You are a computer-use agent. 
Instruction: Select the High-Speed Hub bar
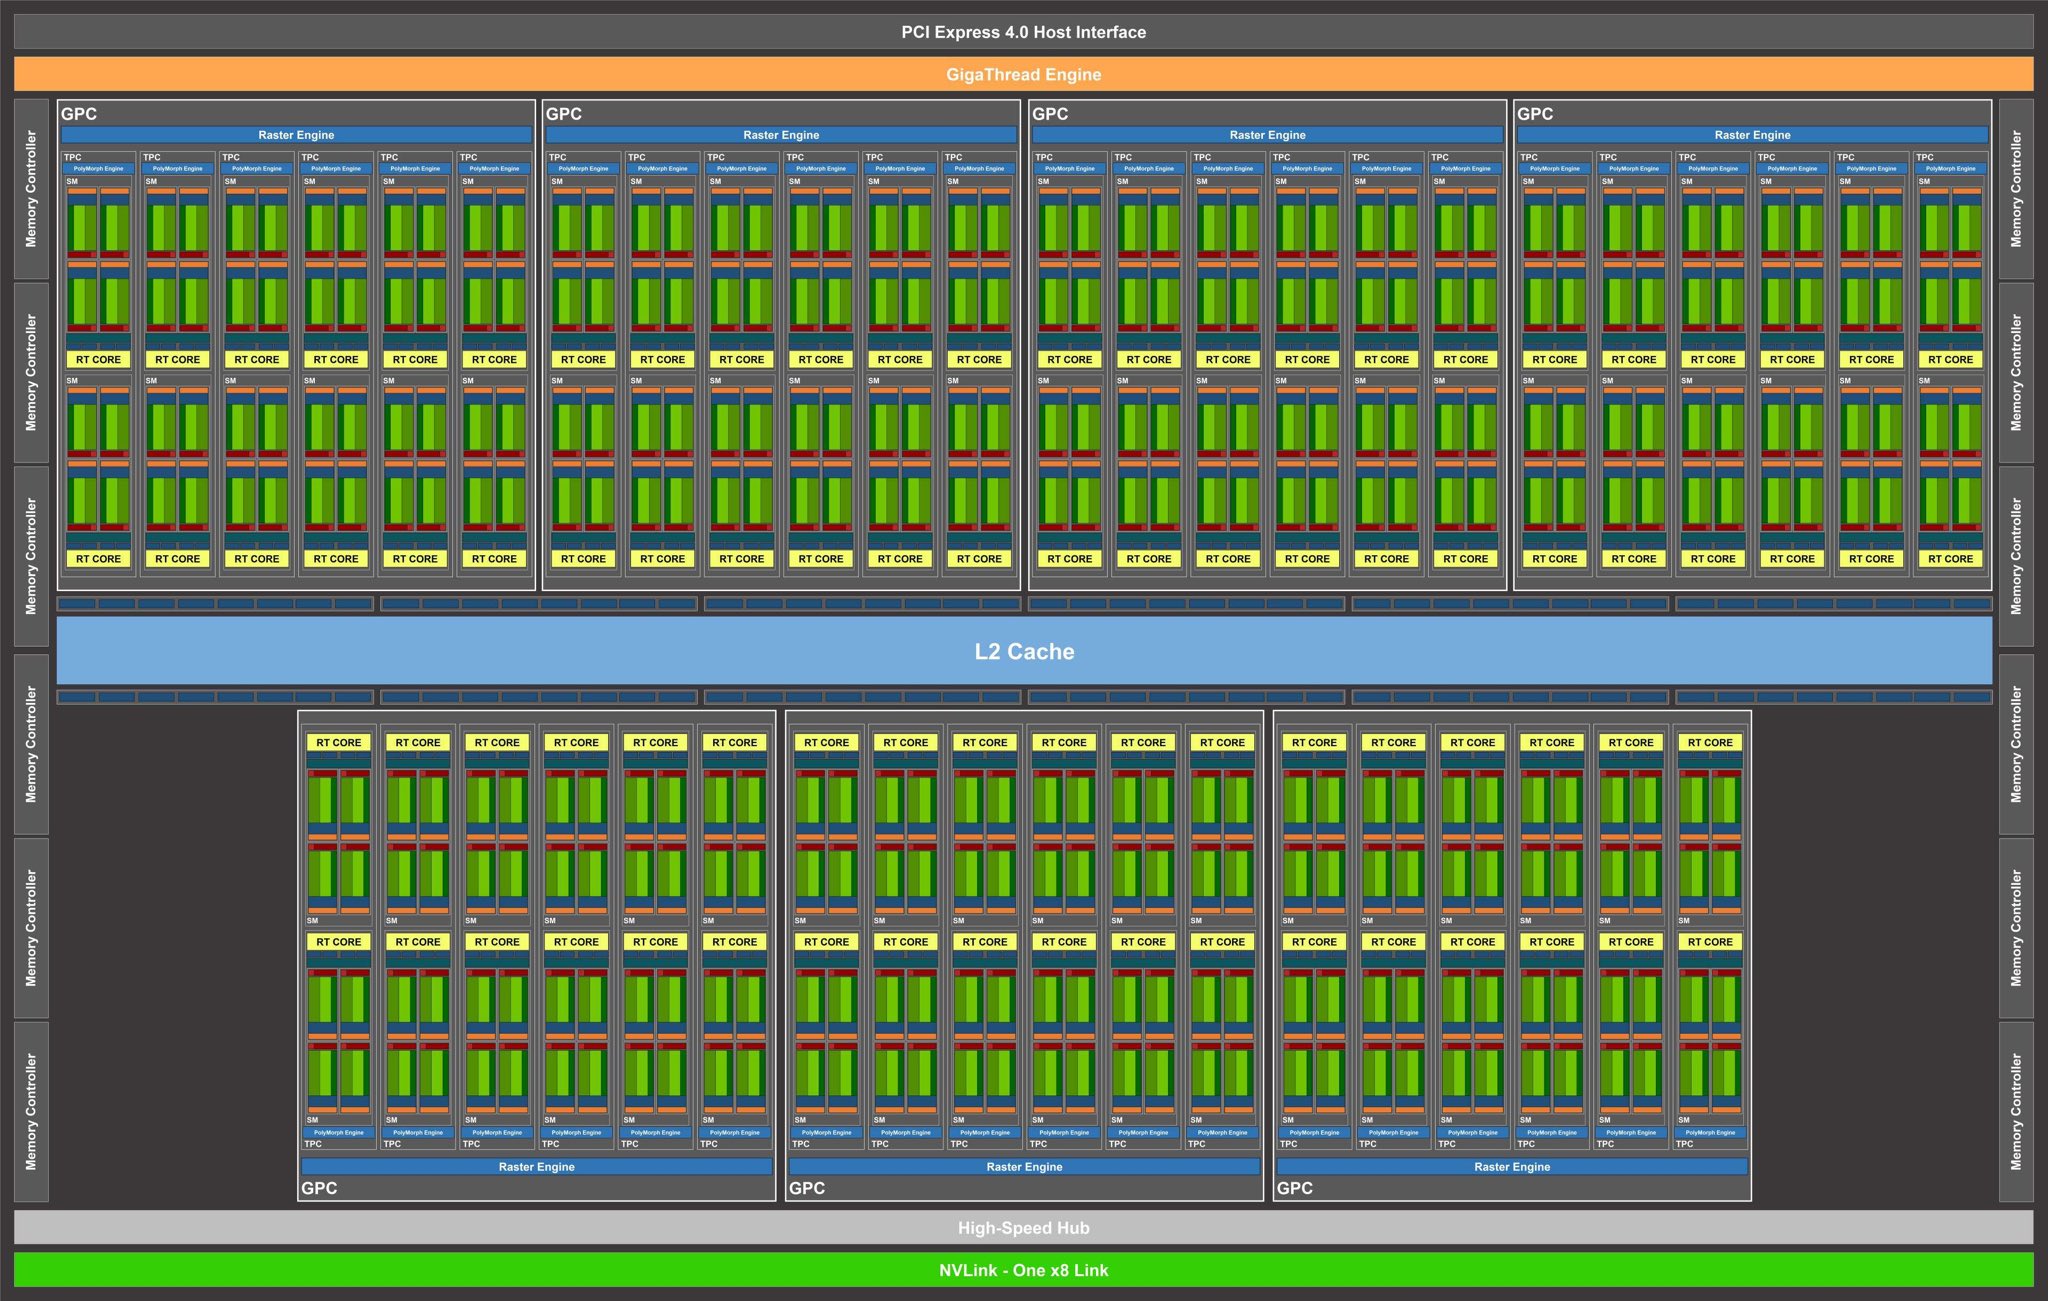(1023, 1227)
